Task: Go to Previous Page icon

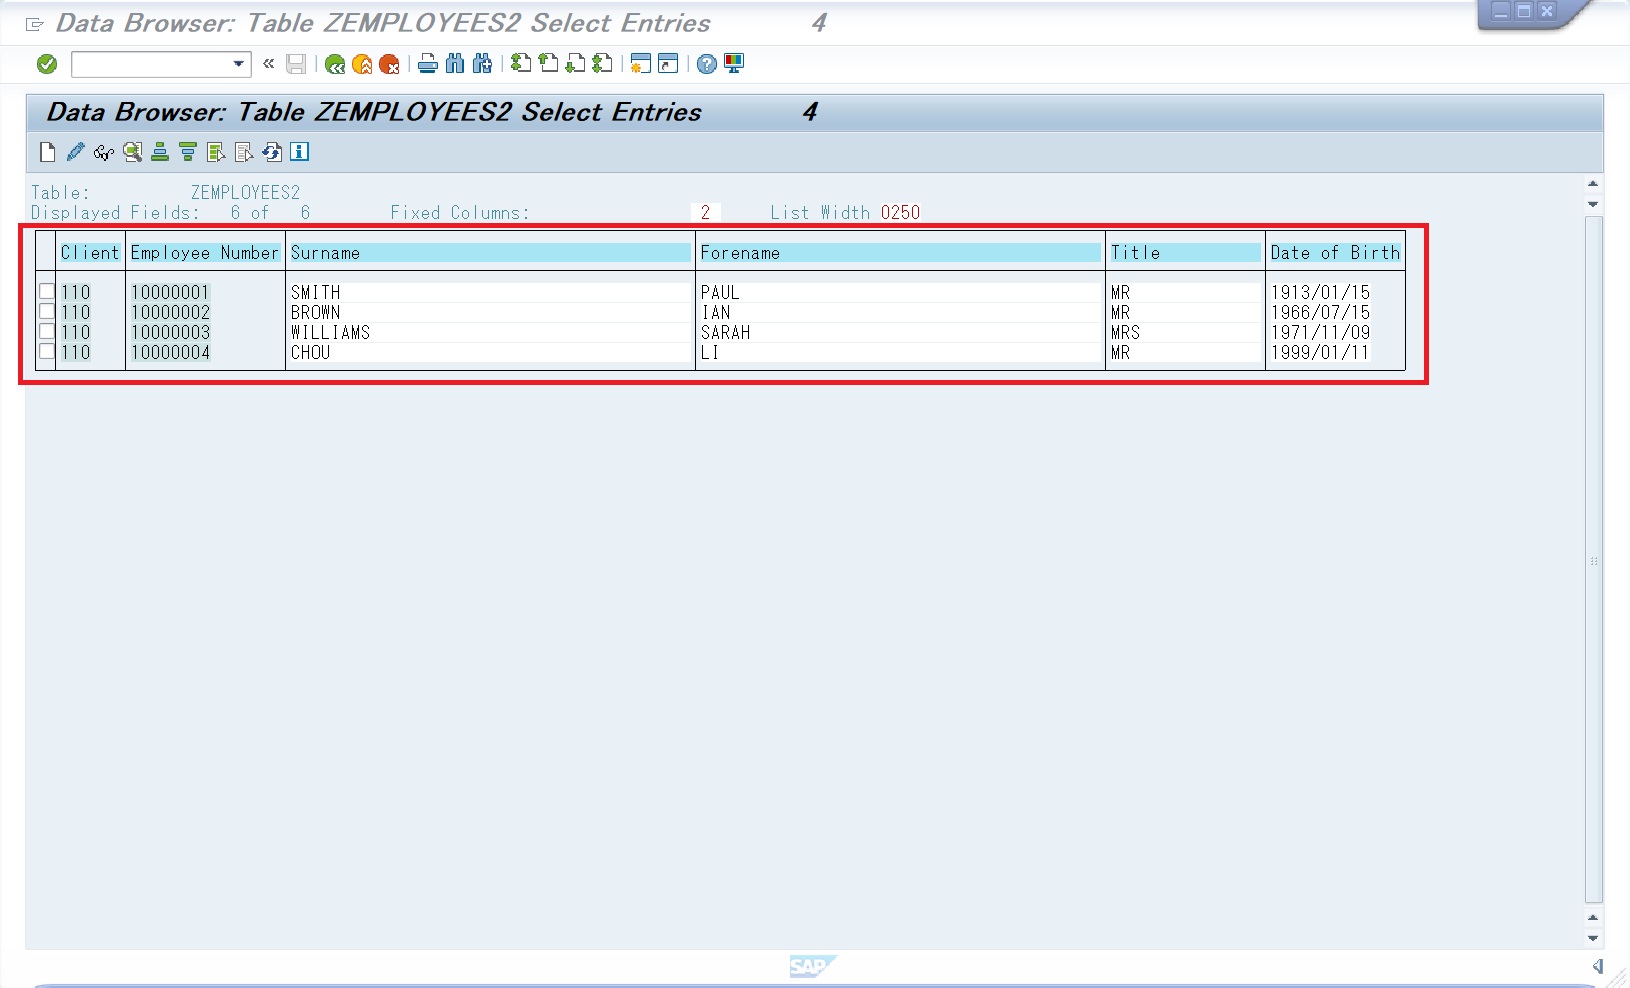Action: tap(548, 64)
